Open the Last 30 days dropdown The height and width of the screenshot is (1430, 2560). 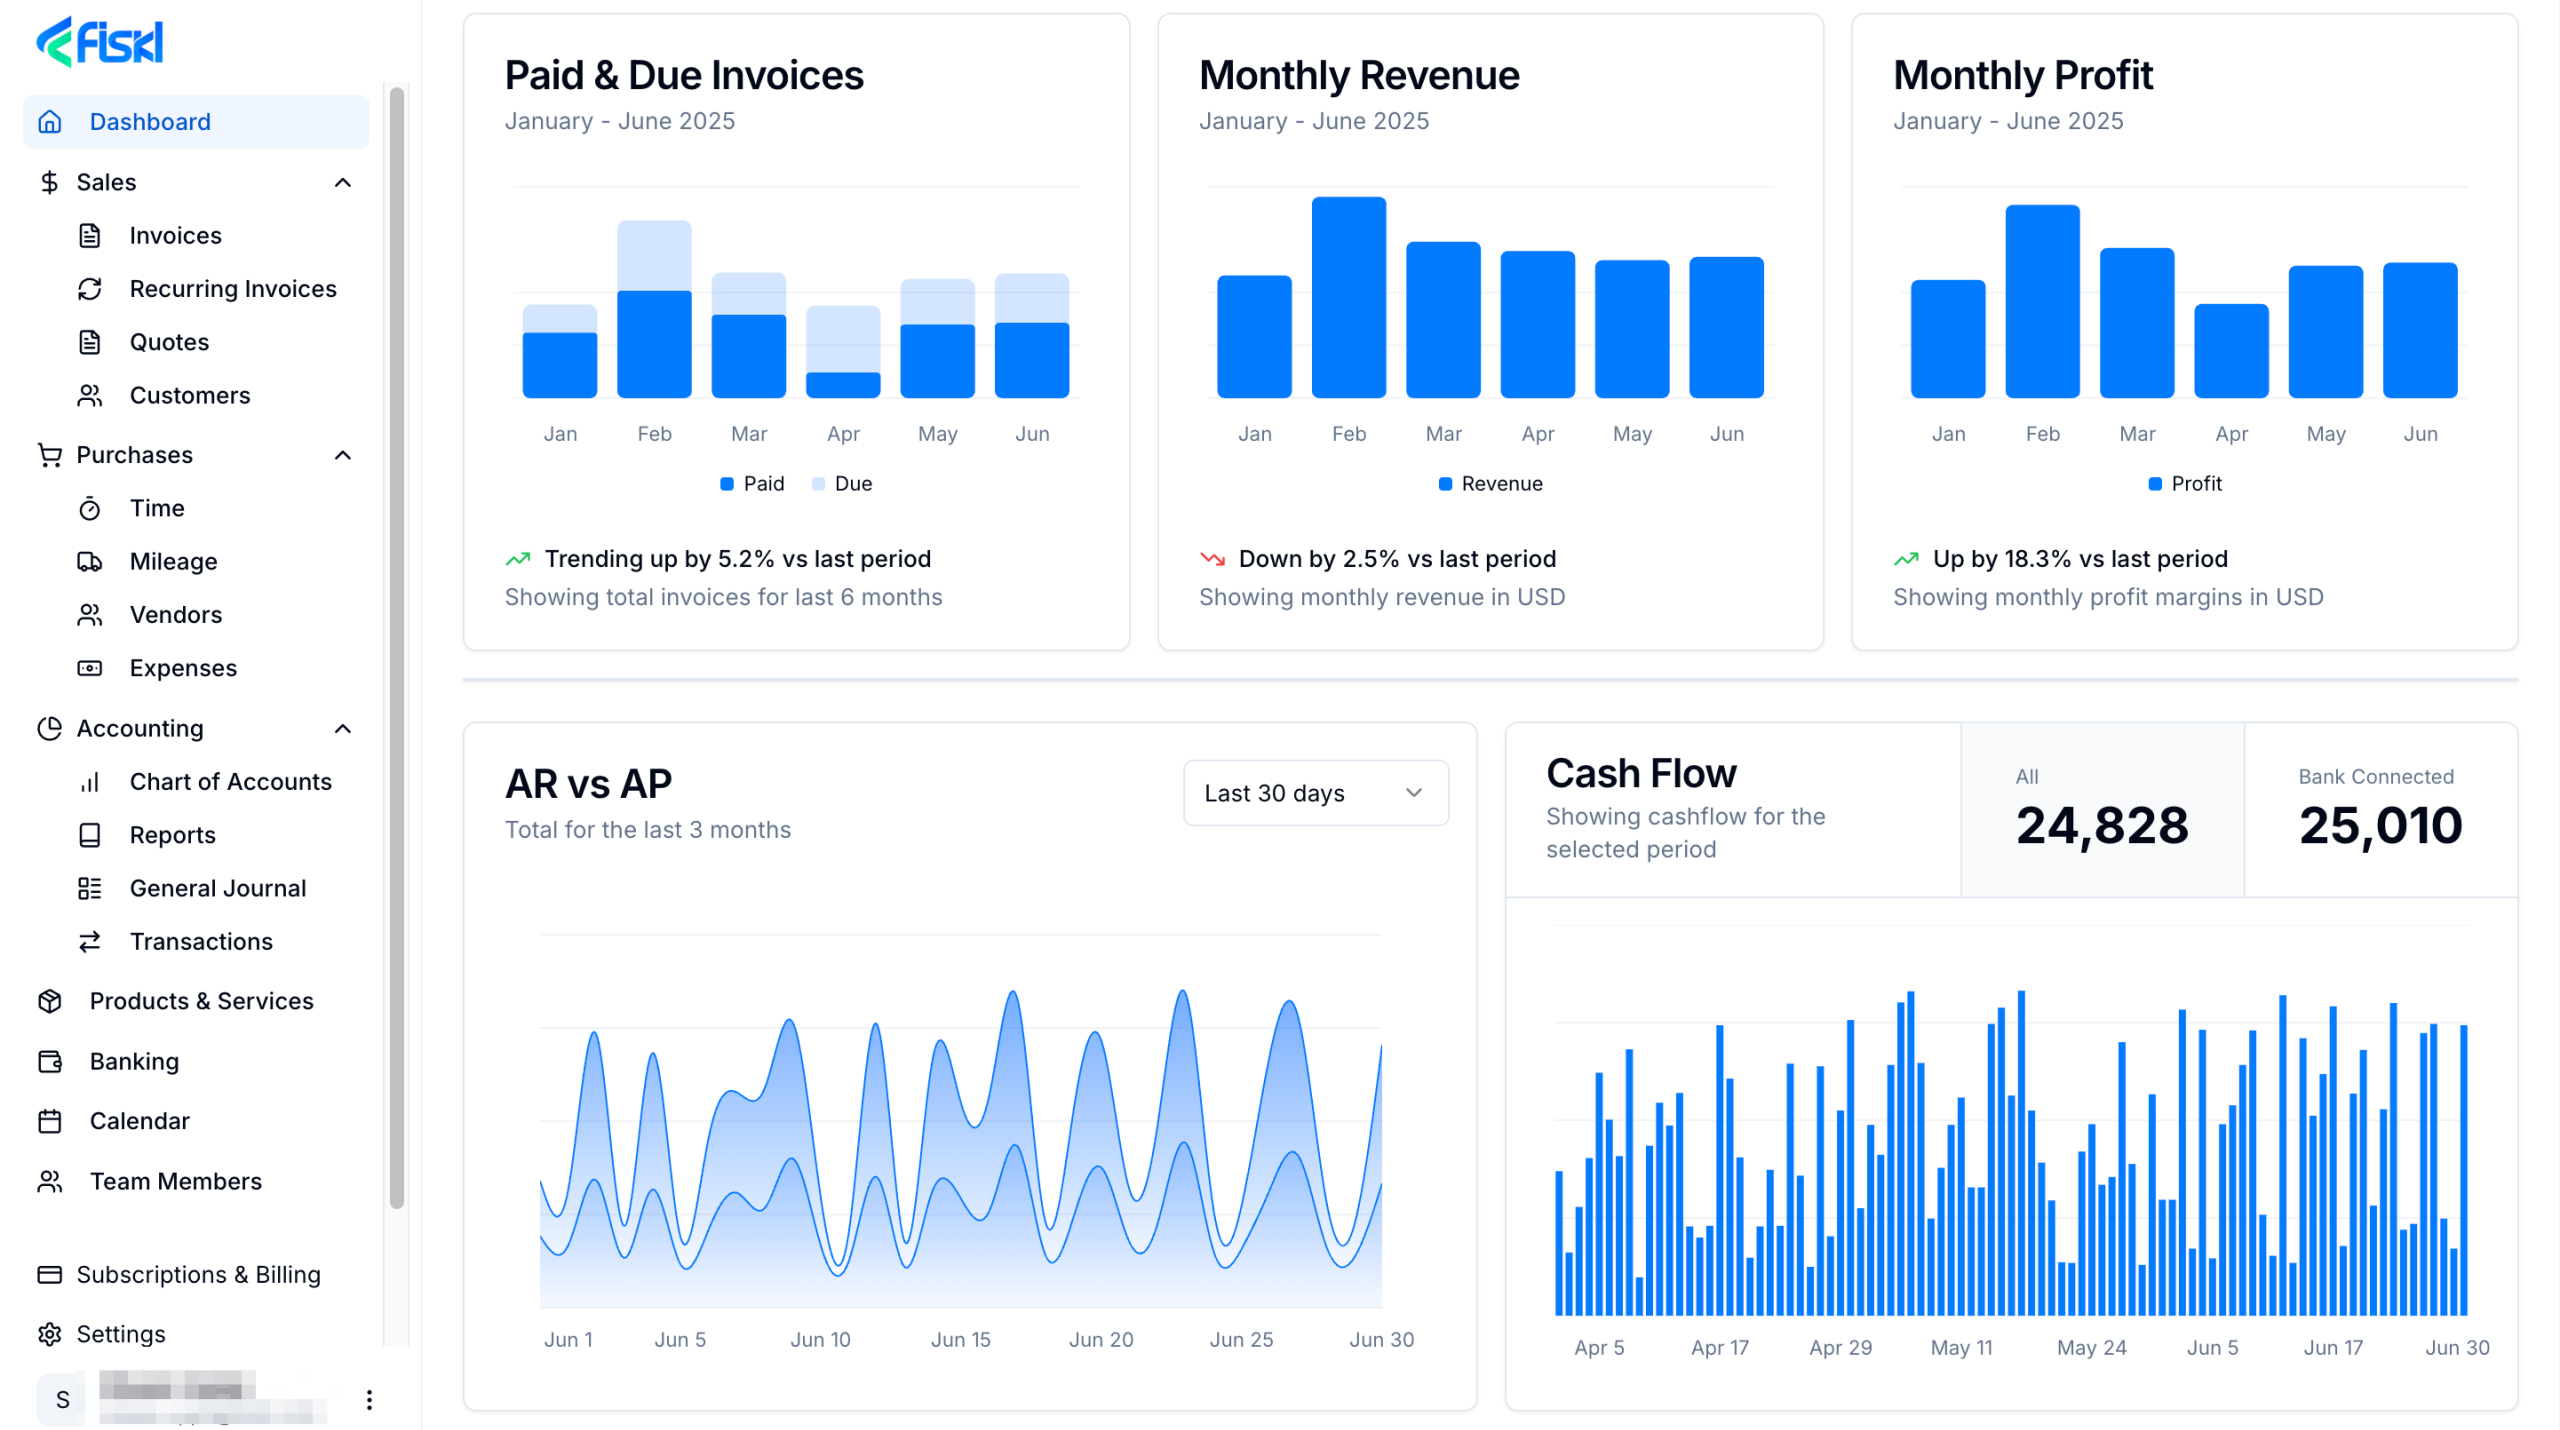tap(1315, 793)
